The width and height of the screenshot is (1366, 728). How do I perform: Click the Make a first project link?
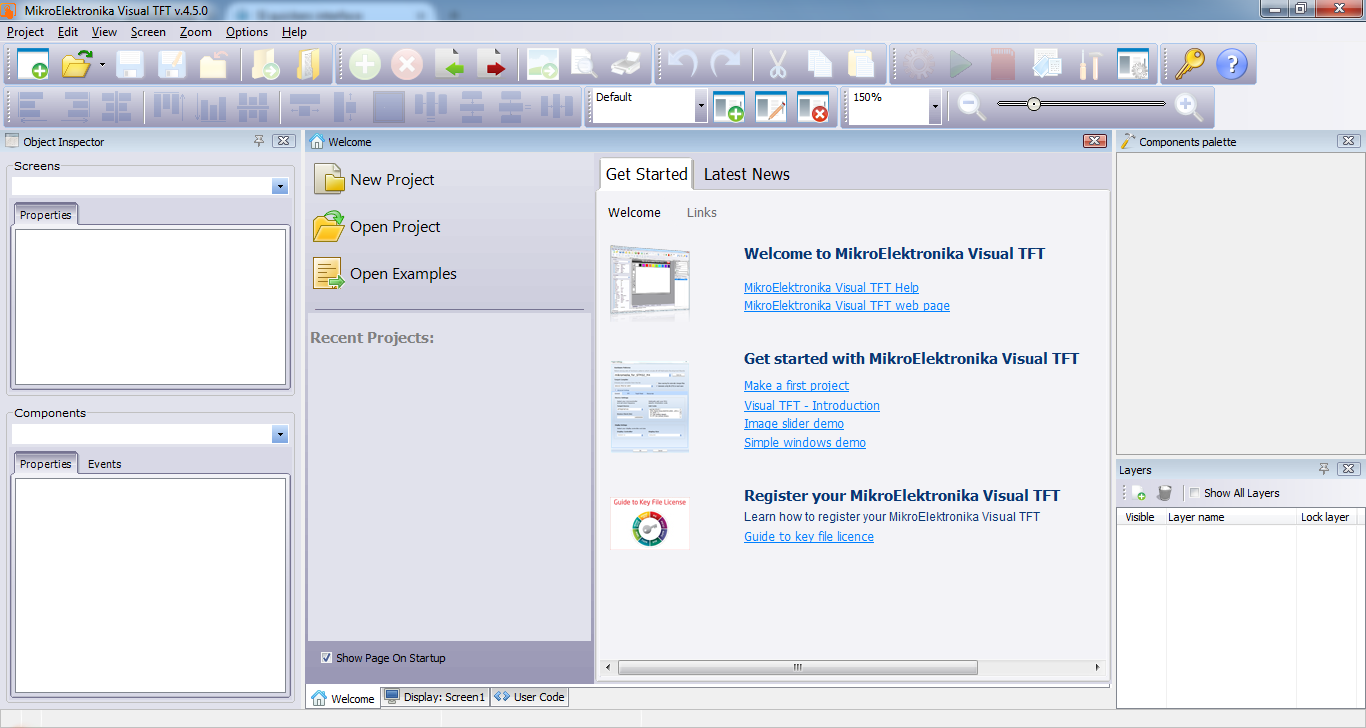click(x=796, y=386)
